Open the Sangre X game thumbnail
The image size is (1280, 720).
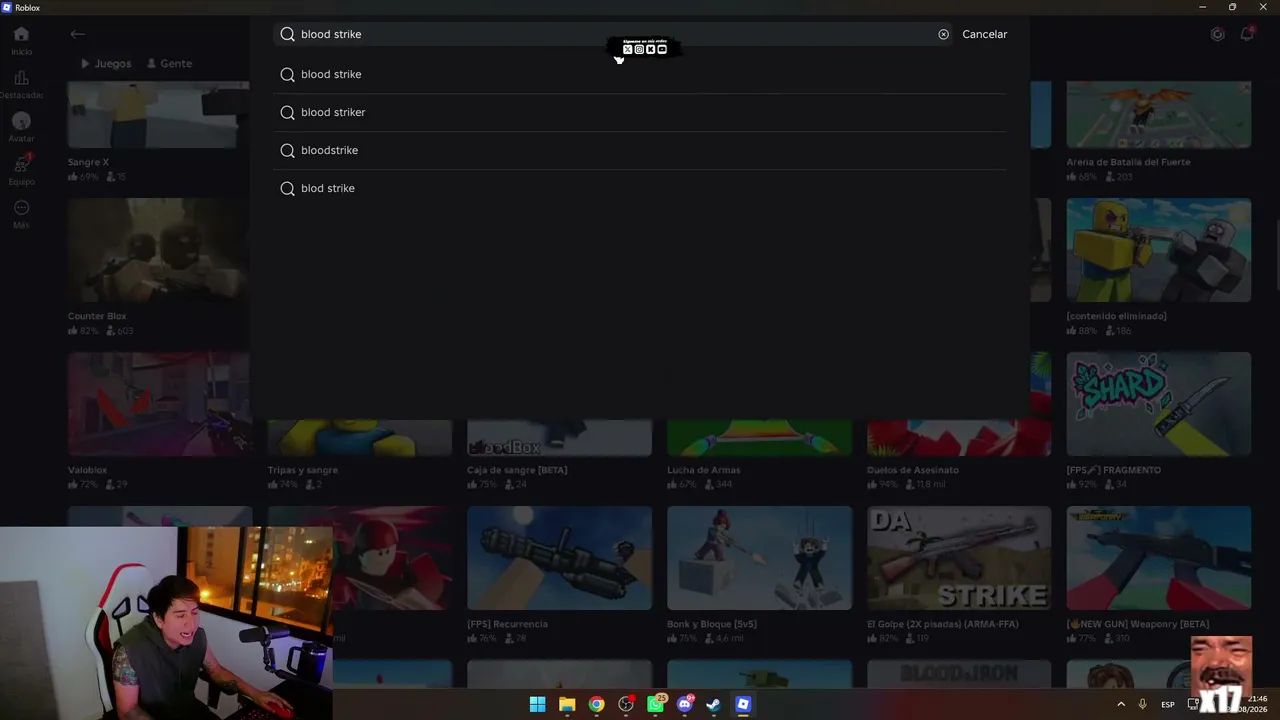(x=158, y=115)
